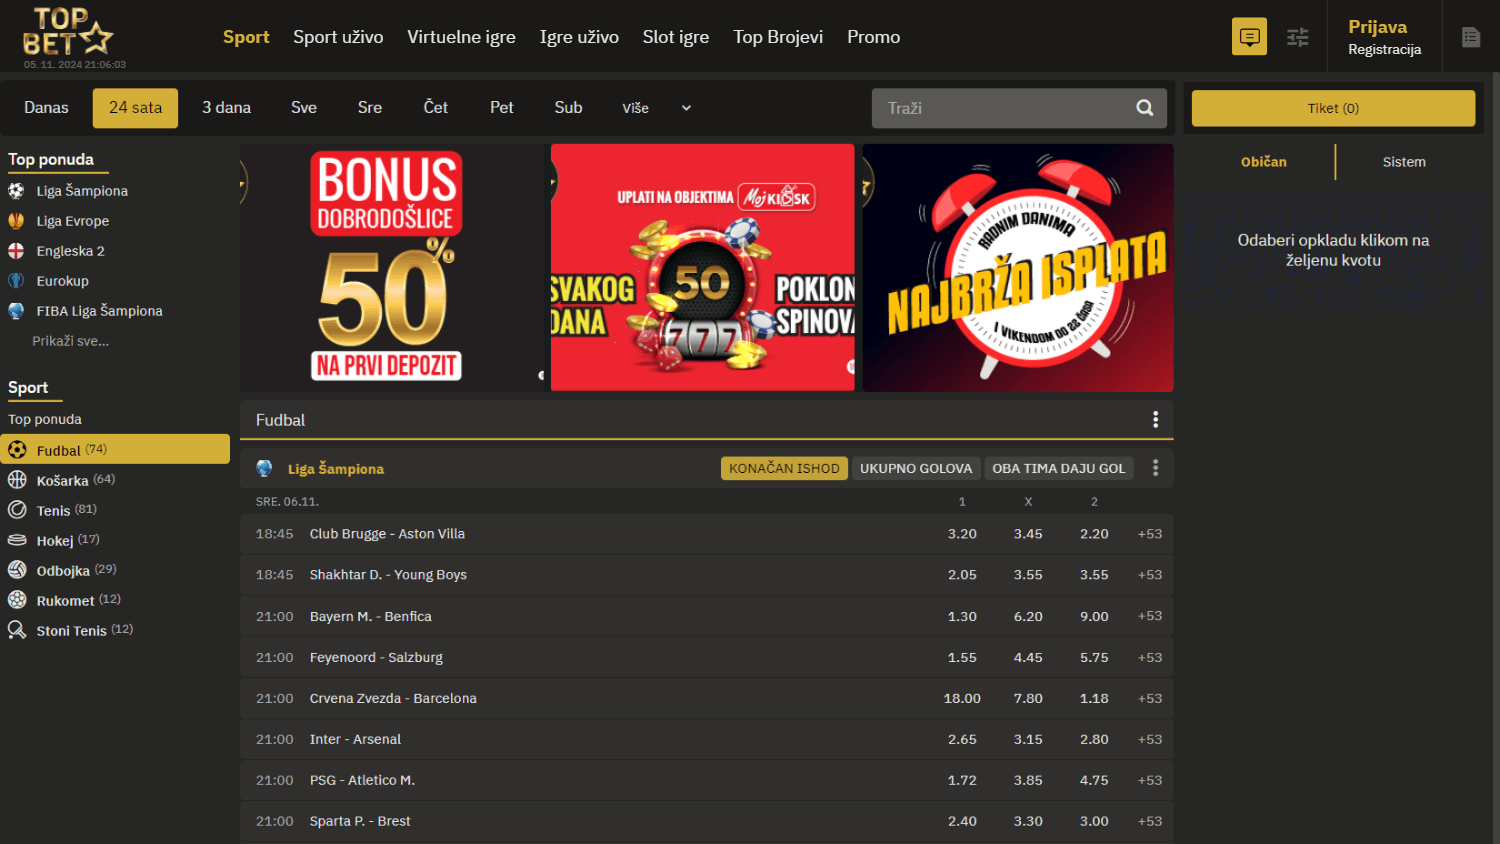This screenshot has width=1500, height=844.
Task: Show more markets for Club Brugge - Aston Villa
Action: [1150, 534]
